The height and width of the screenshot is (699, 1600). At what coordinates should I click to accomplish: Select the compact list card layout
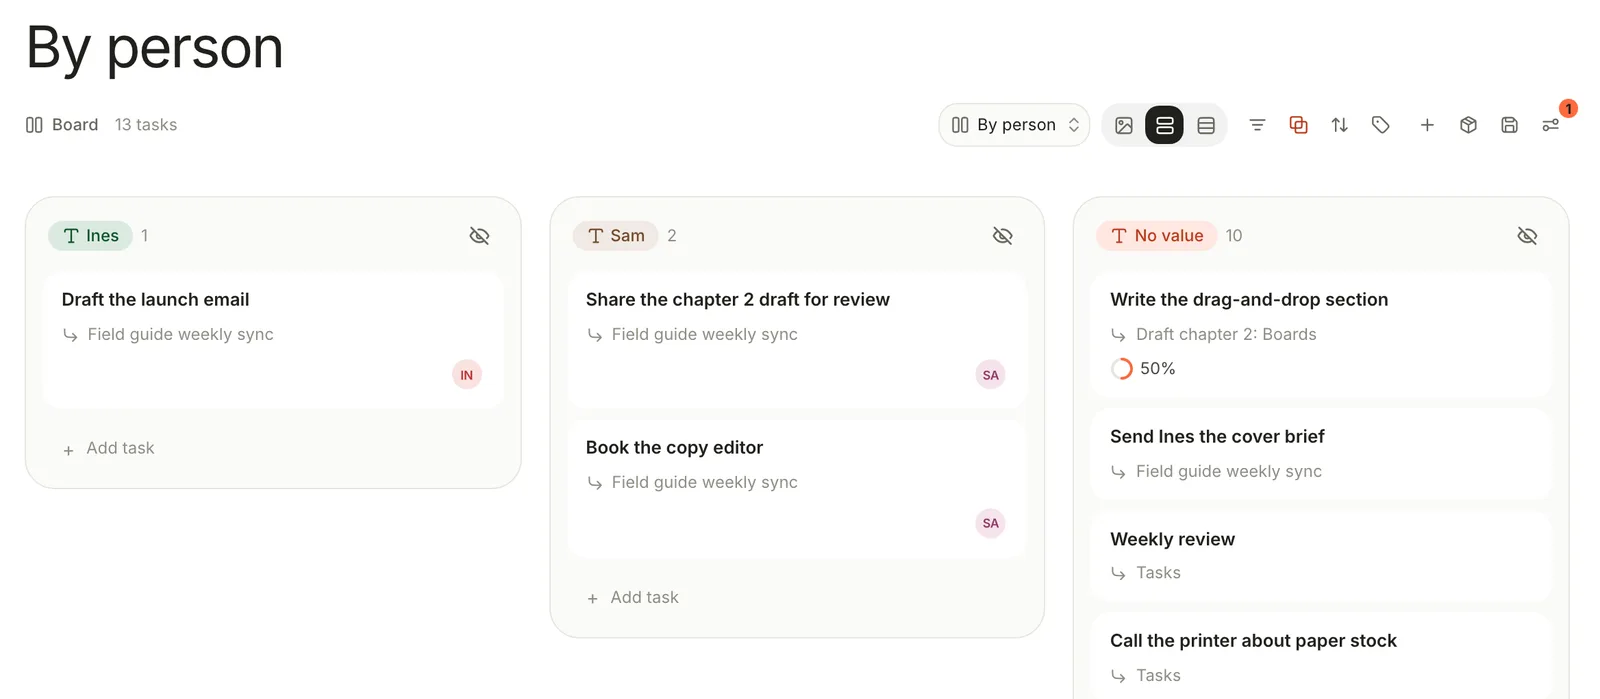(1206, 125)
